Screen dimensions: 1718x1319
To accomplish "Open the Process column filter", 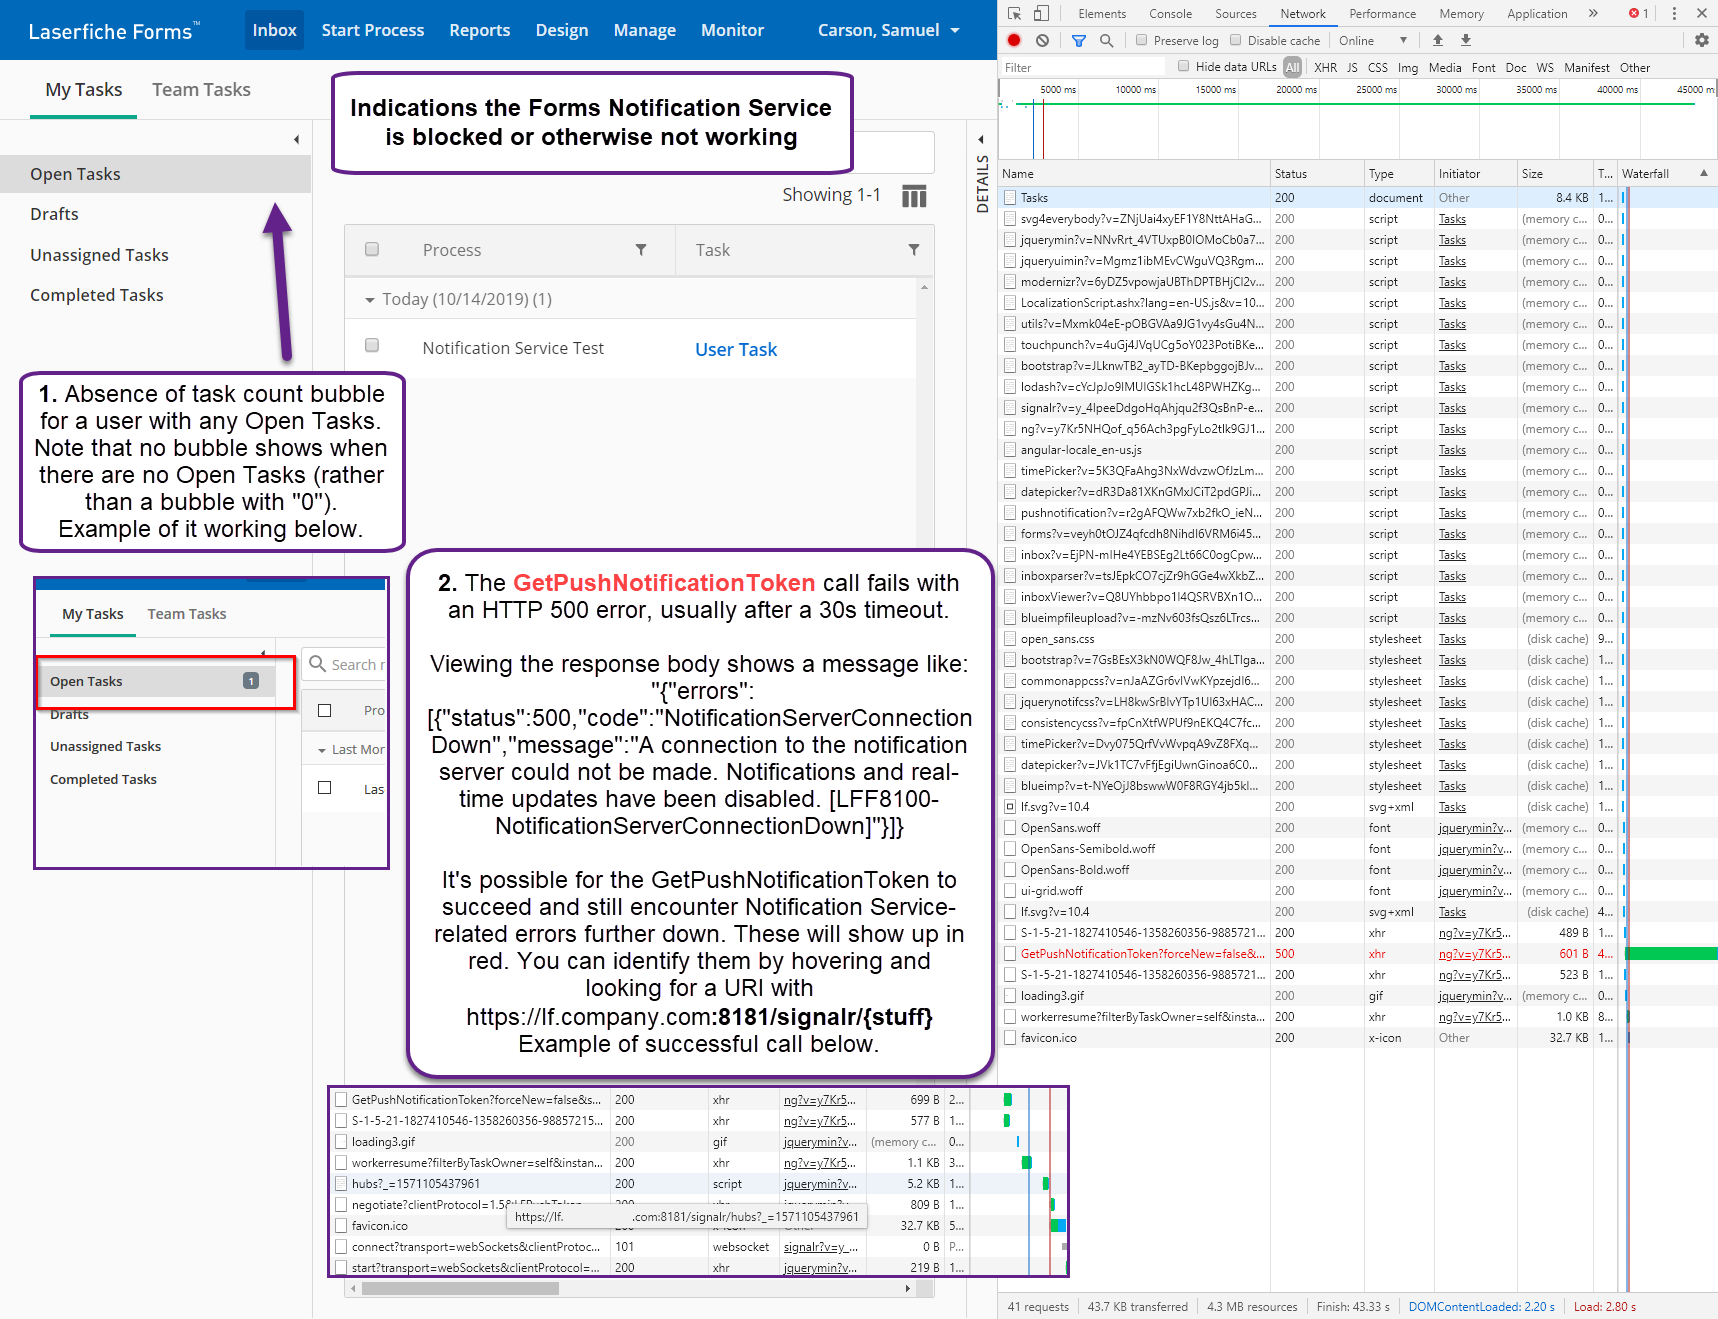I will coord(641,250).
